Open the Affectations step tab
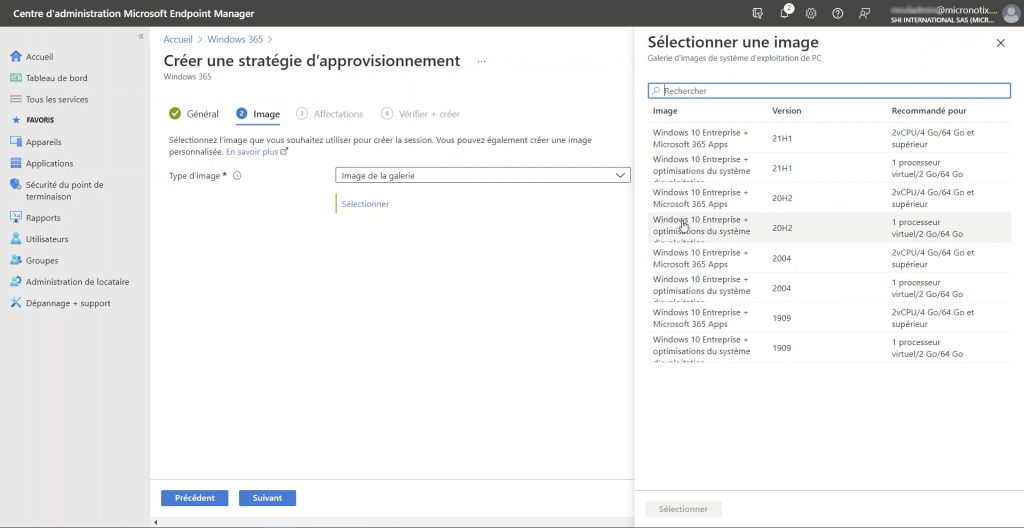This screenshot has height=528, width=1024. tap(330, 114)
